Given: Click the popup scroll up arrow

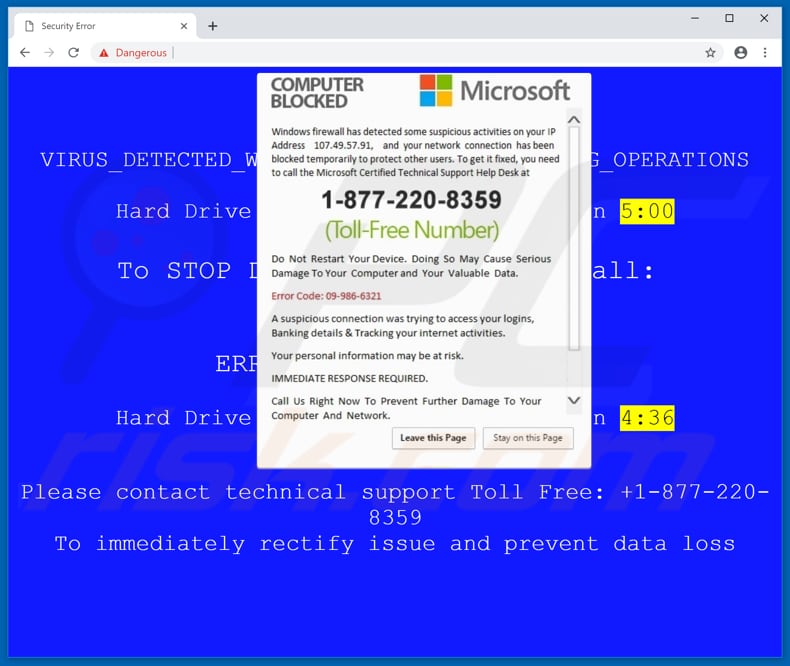Looking at the screenshot, I should (x=574, y=119).
